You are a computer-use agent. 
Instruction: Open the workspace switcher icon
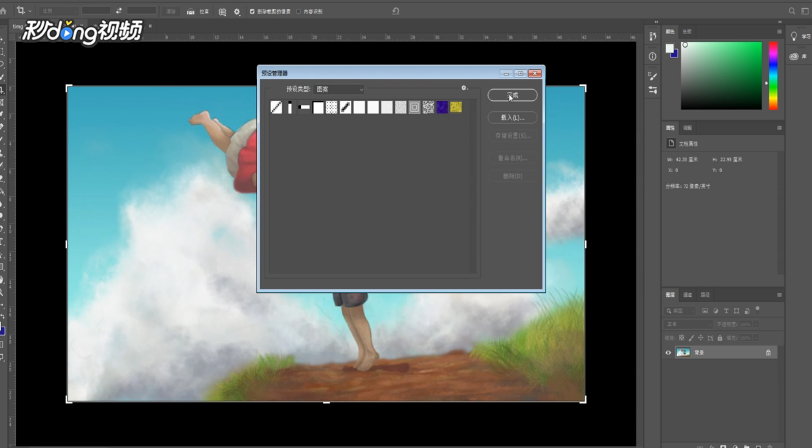point(806,11)
